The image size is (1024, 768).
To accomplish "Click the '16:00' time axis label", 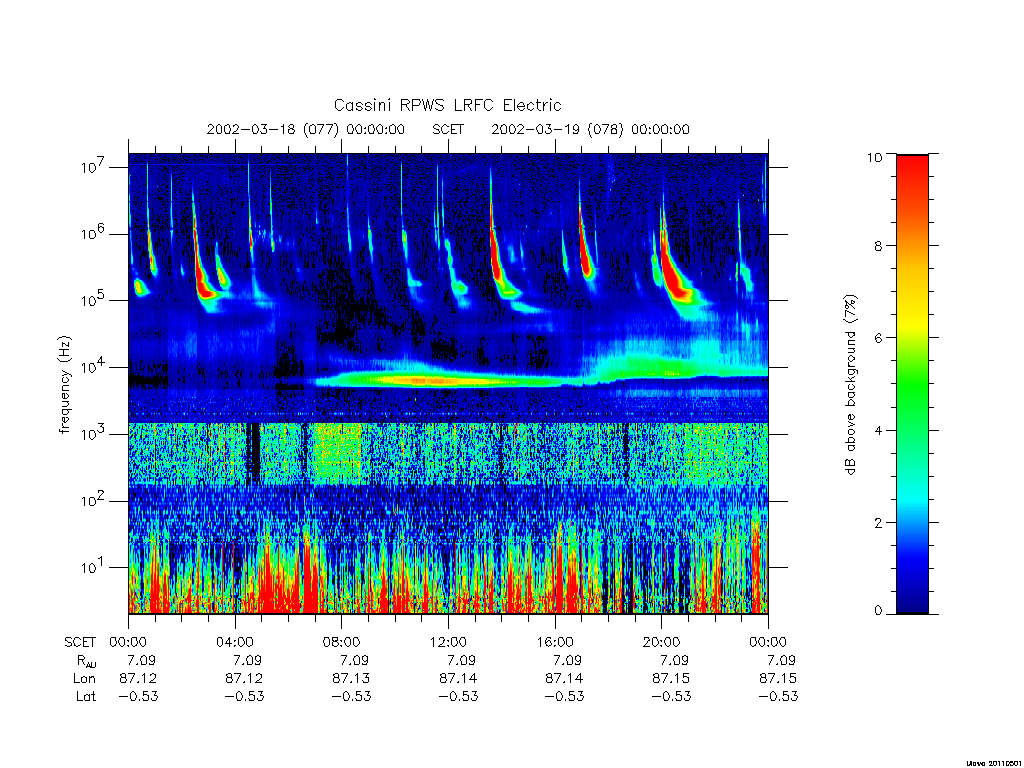I will pyautogui.click(x=555, y=642).
